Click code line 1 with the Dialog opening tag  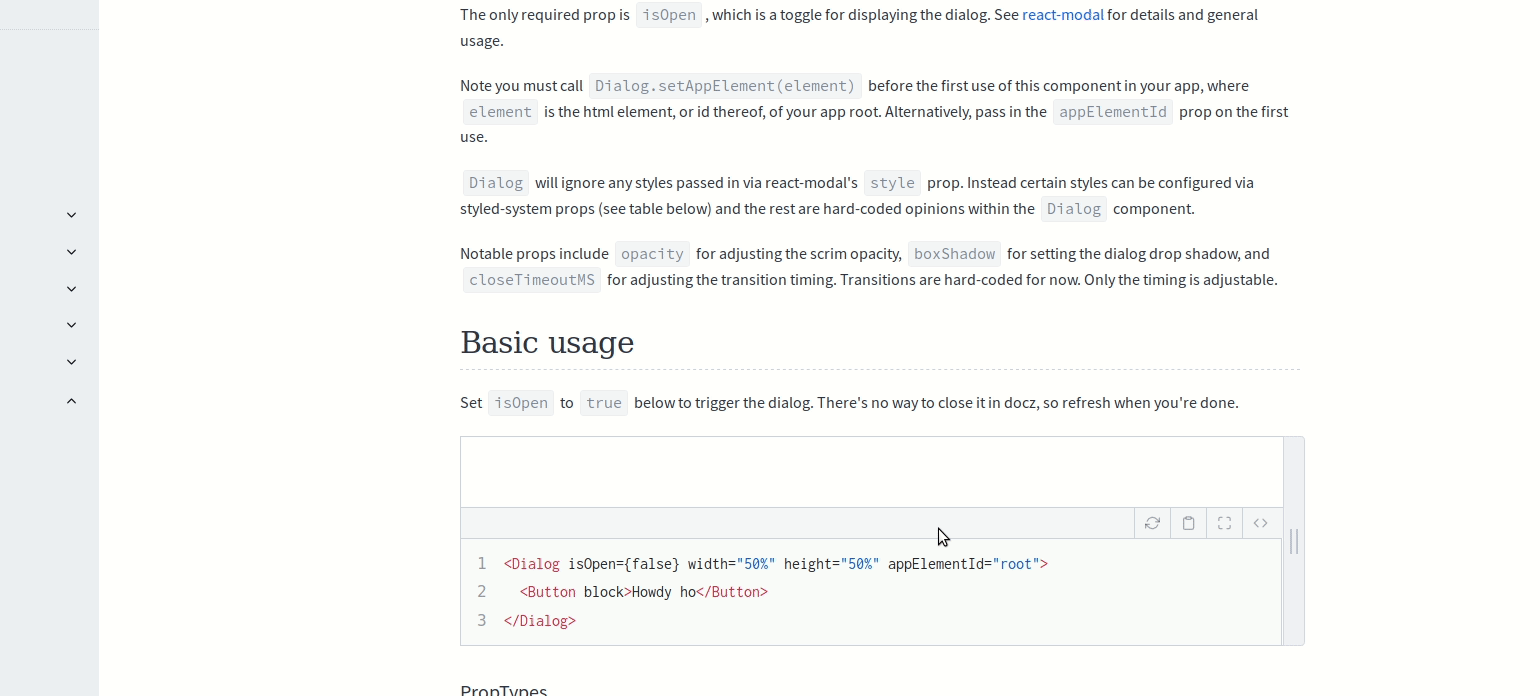coord(775,564)
